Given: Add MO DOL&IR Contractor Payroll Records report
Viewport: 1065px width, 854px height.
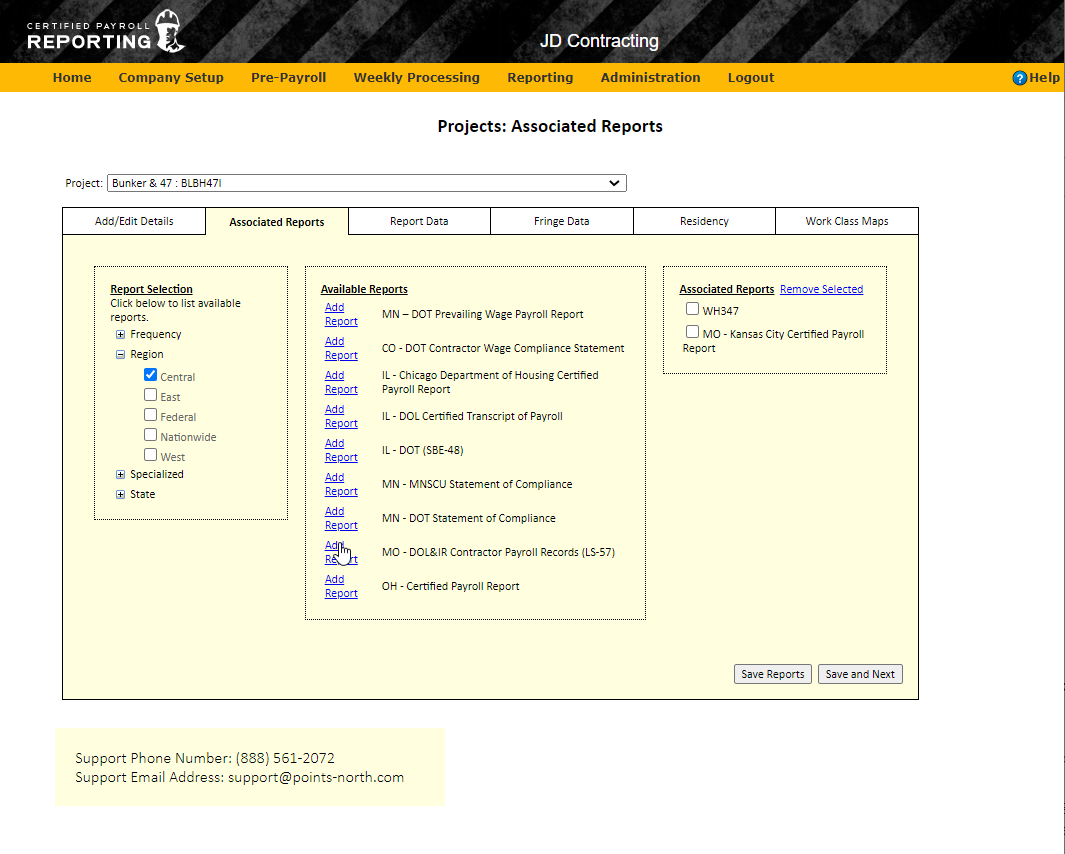Looking at the screenshot, I should point(341,552).
